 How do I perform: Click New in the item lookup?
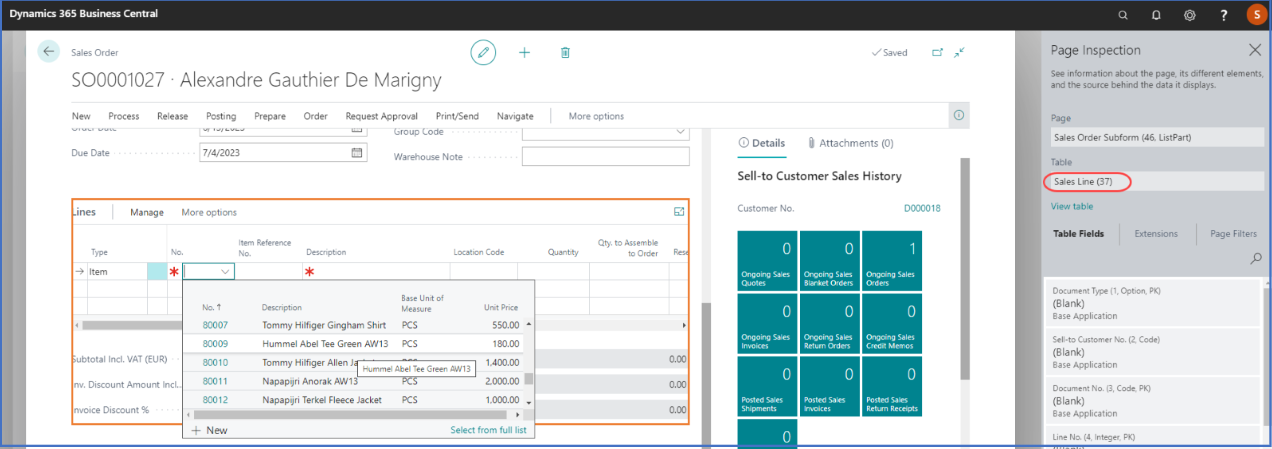(x=209, y=430)
